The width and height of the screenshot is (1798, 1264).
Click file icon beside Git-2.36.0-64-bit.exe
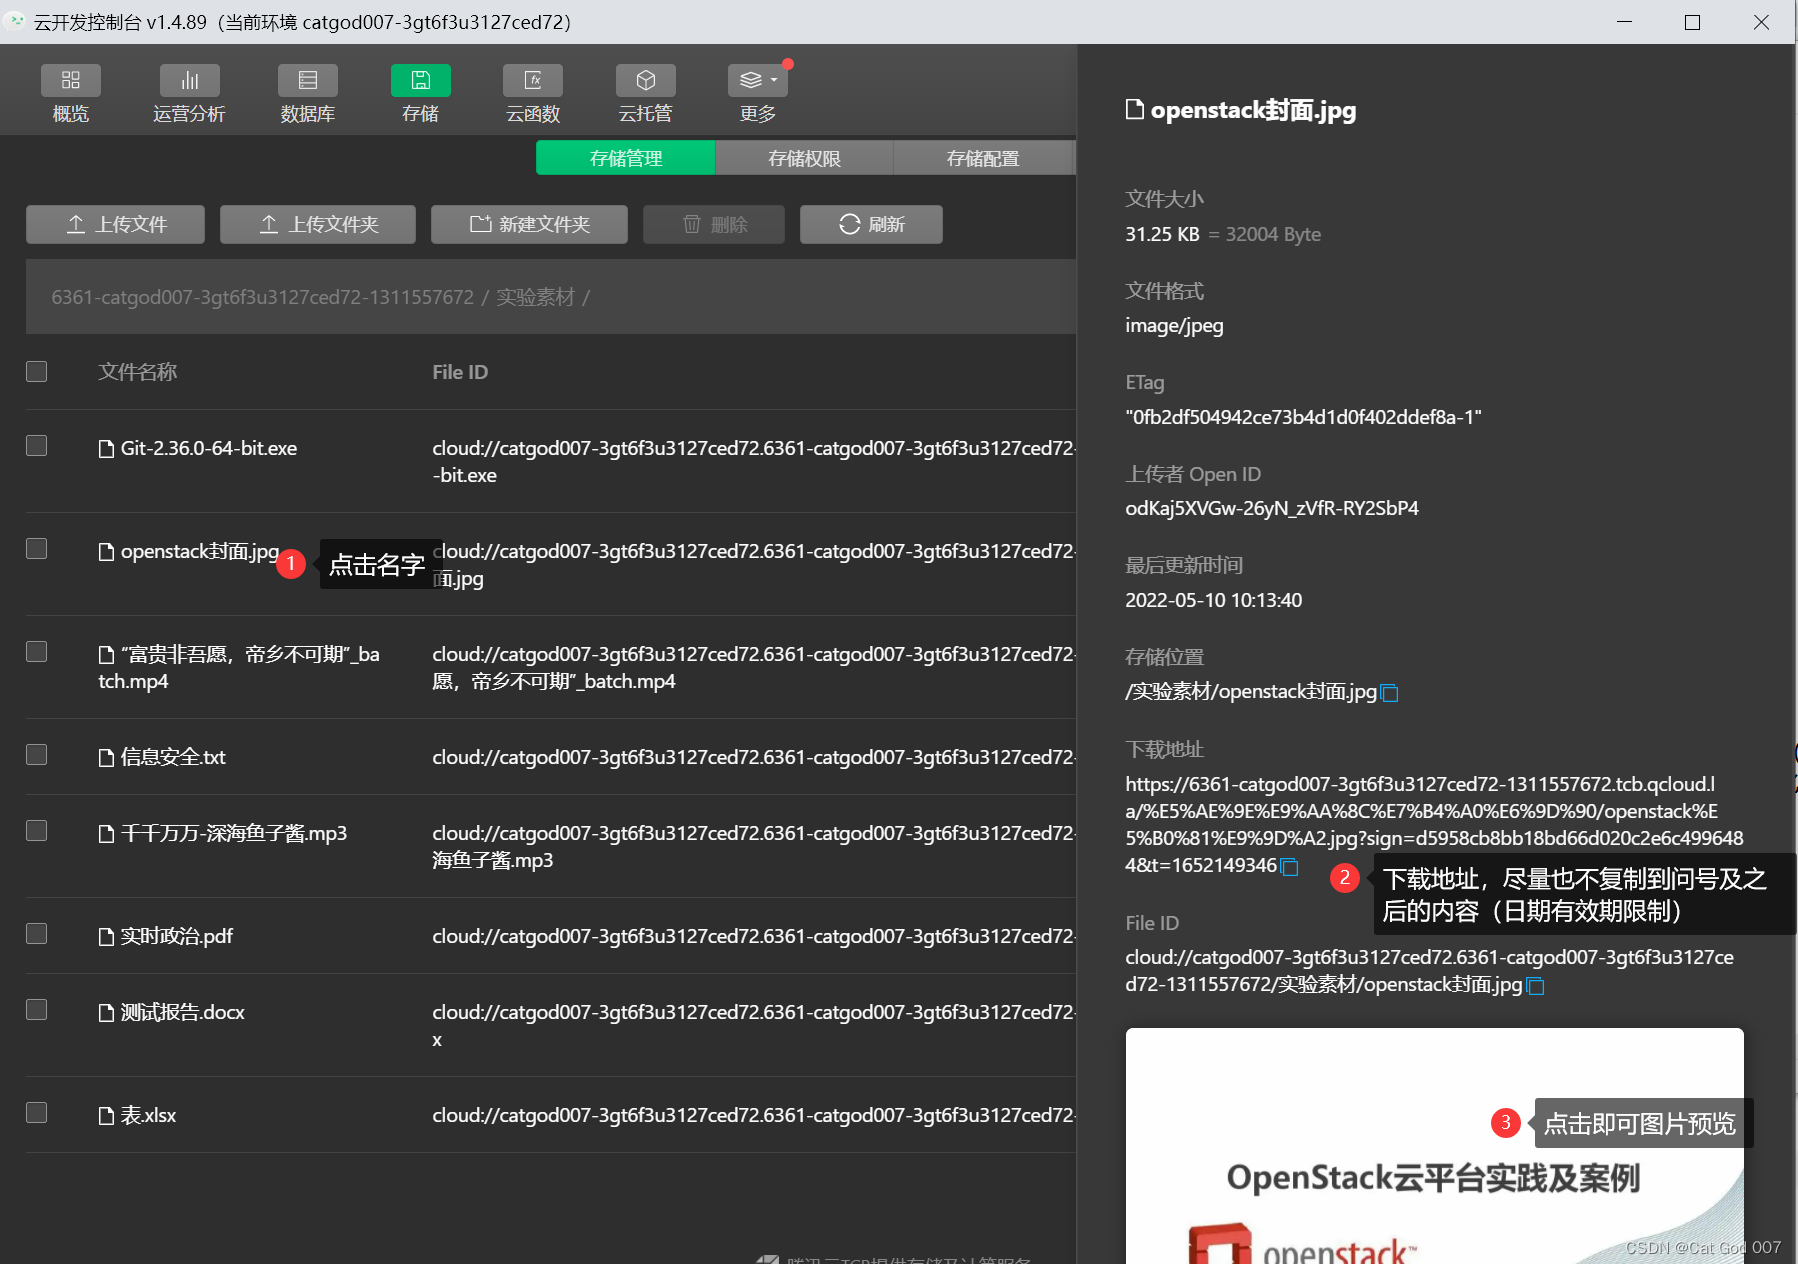[106, 449]
